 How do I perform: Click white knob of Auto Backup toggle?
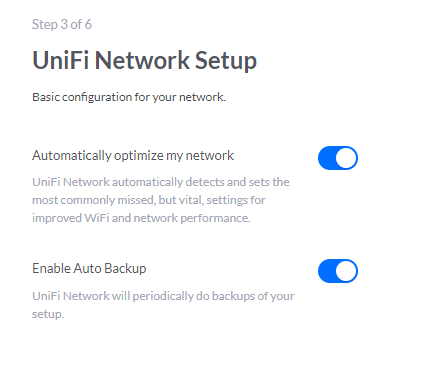pos(346,271)
